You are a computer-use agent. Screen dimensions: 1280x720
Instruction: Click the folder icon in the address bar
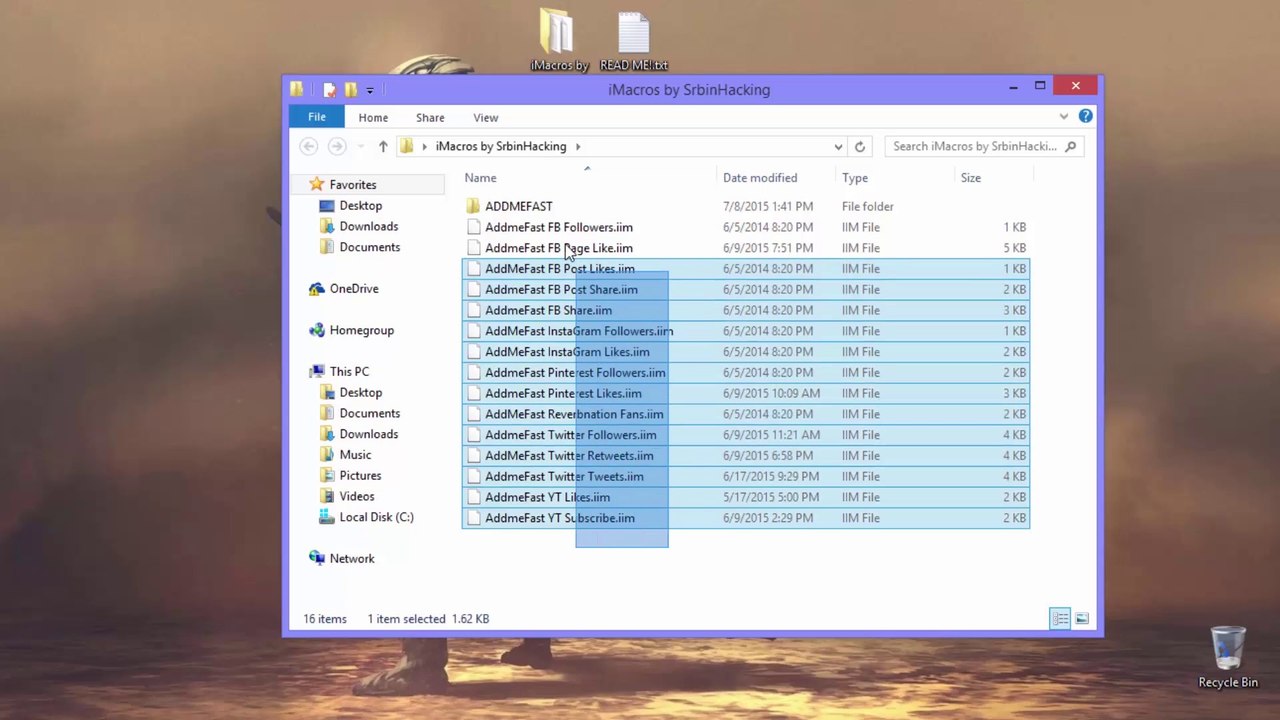406,147
